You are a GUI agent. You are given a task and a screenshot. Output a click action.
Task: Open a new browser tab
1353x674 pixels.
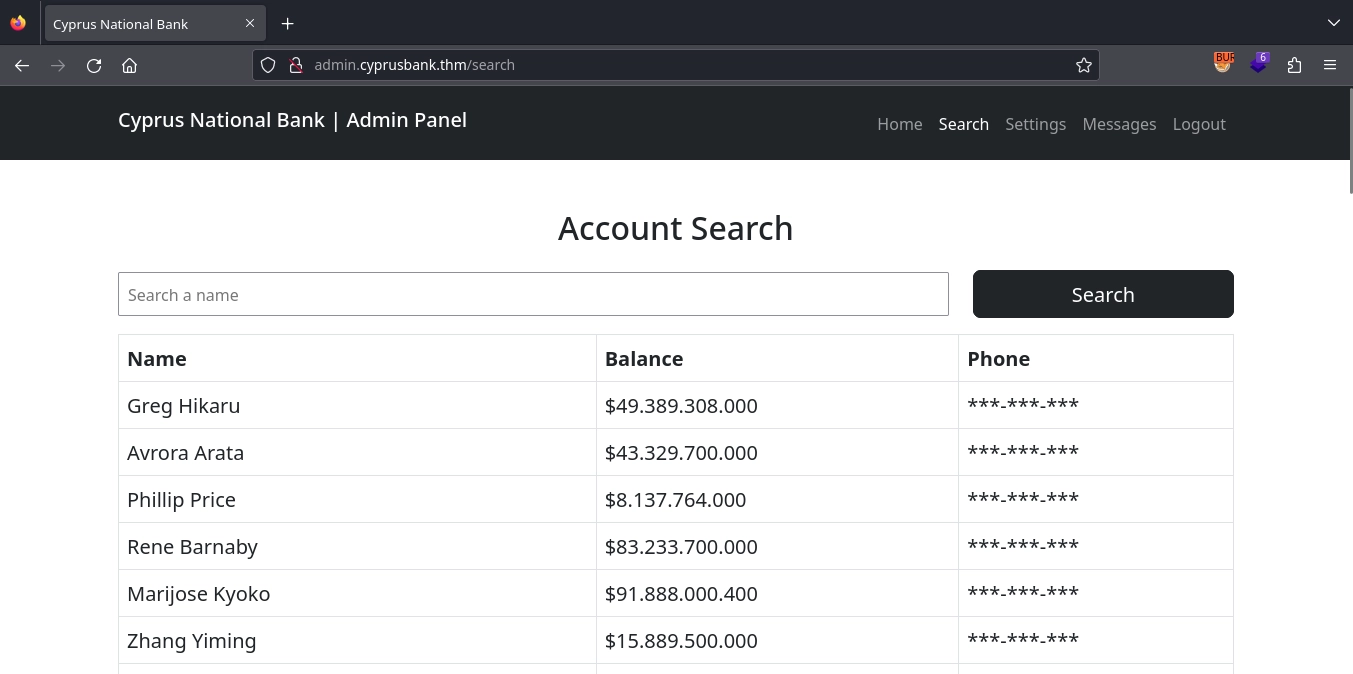click(x=287, y=24)
